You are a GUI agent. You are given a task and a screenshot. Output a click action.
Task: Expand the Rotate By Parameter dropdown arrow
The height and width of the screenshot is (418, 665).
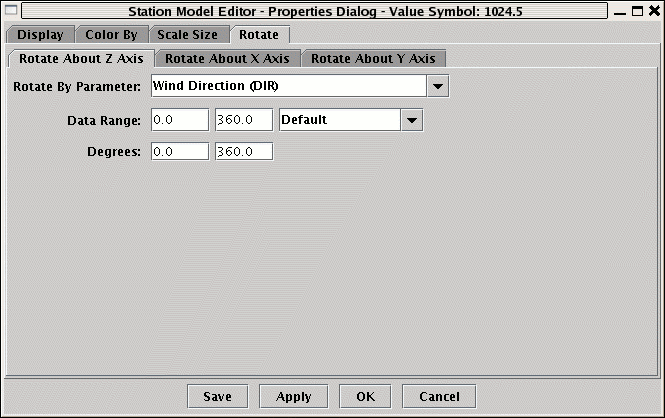tap(437, 87)
